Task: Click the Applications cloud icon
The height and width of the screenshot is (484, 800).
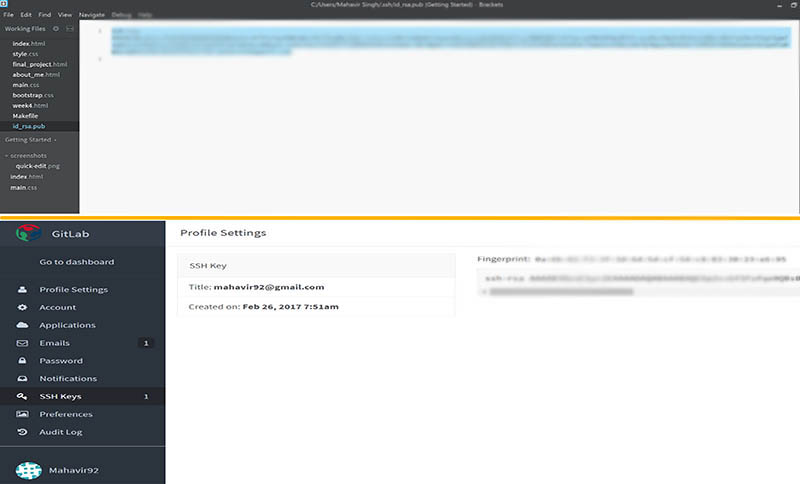Action: click(x=22, y=325)
